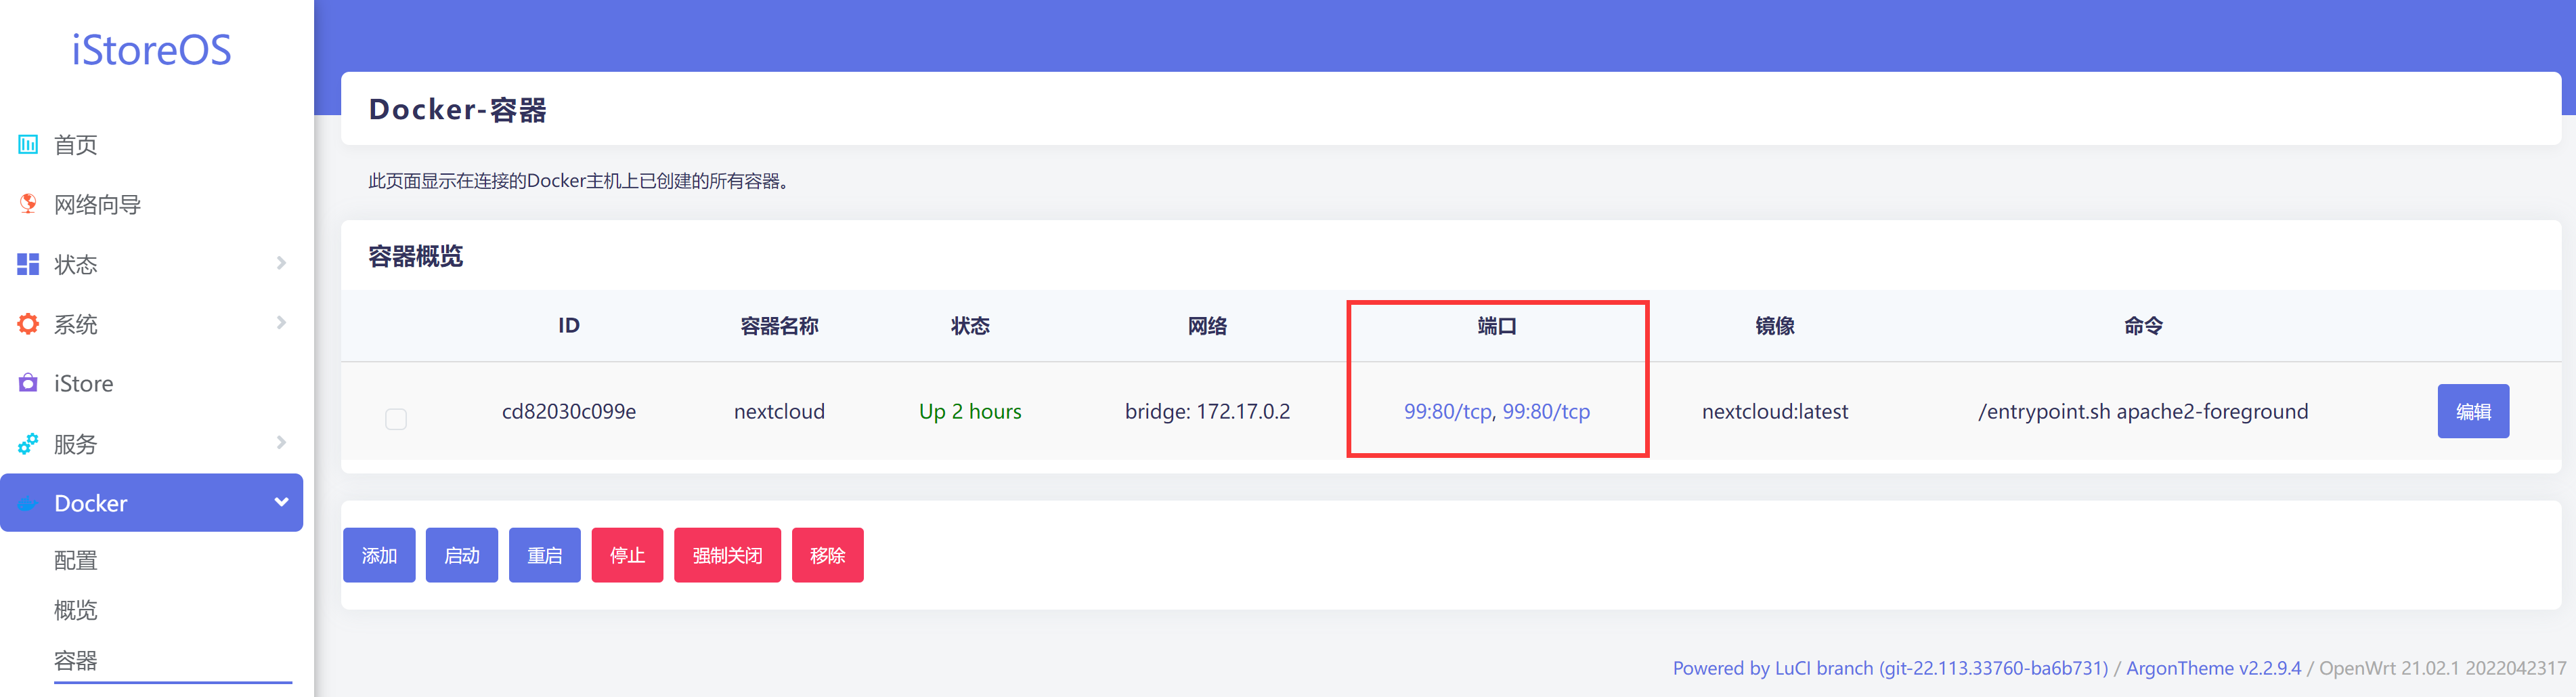Select the 服务 services icon in sidebar
This screenshot has width=2576, height=697.
(x=27, y=443)
